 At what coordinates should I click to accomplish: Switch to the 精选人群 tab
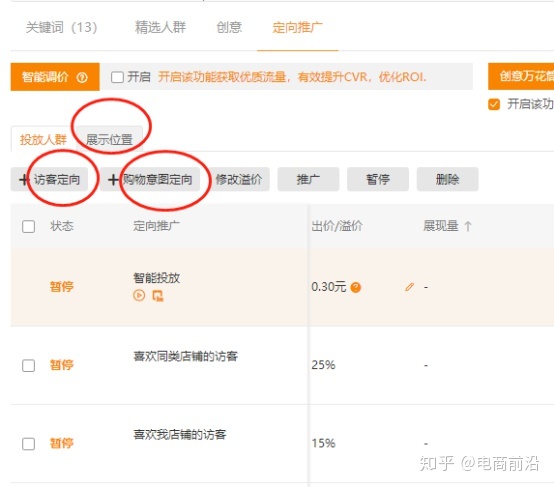160,27
